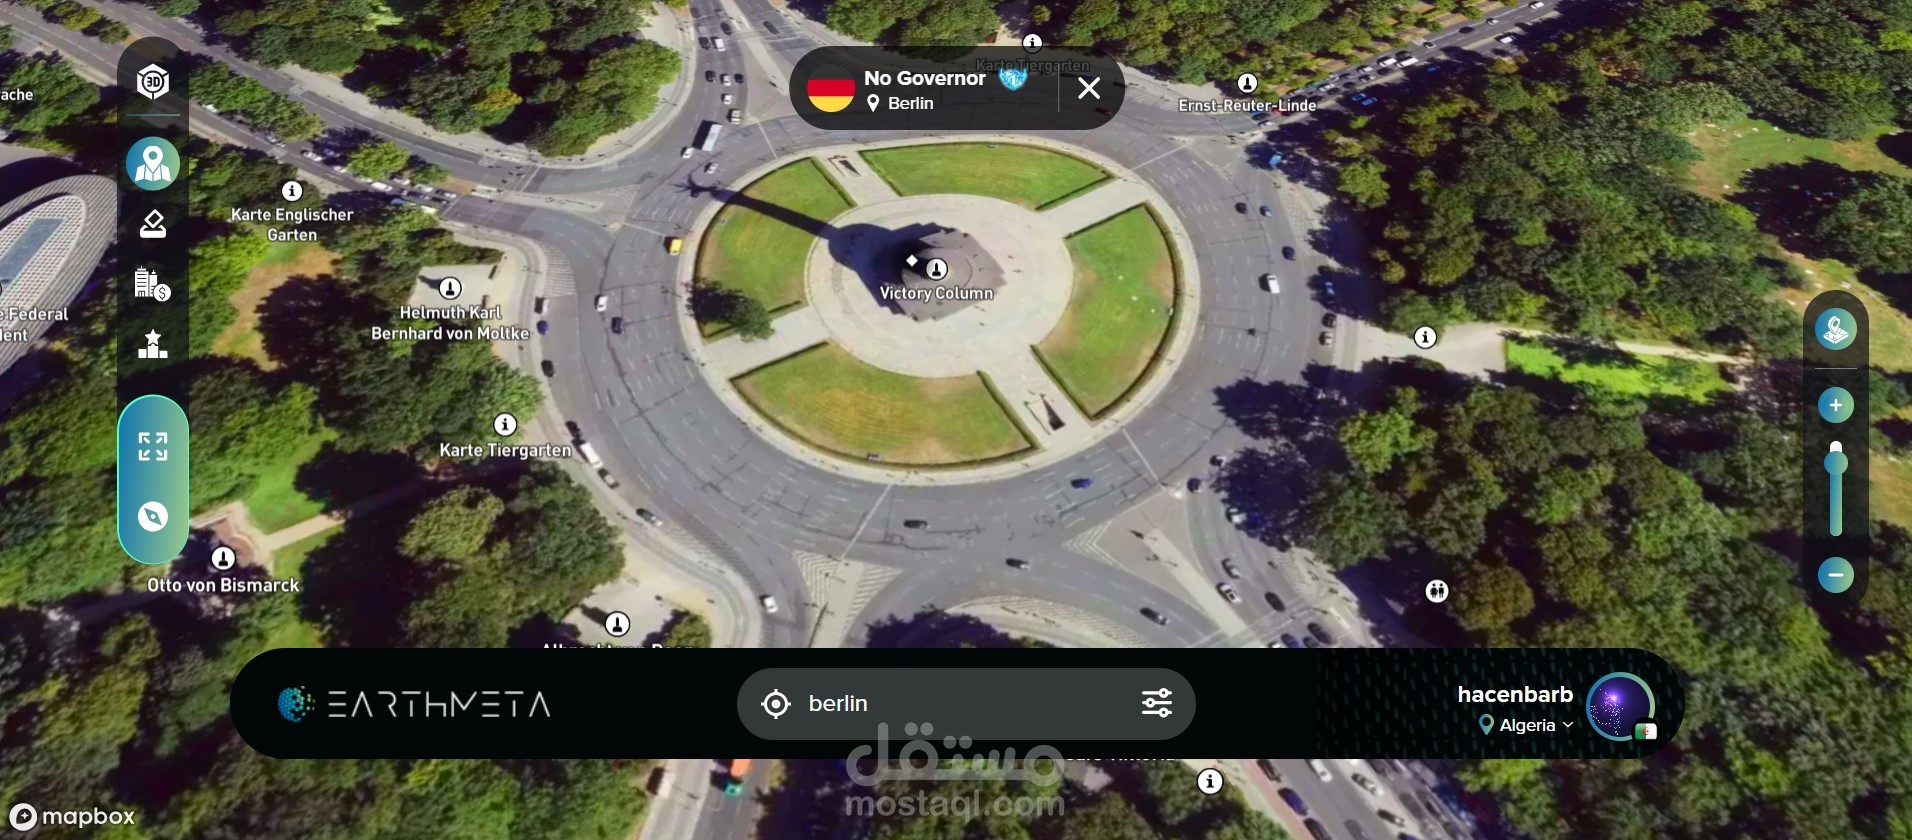This screenshot has width=1912, height=840.
Task: Zoom in with the plus button
Action: coord(1836,405)
